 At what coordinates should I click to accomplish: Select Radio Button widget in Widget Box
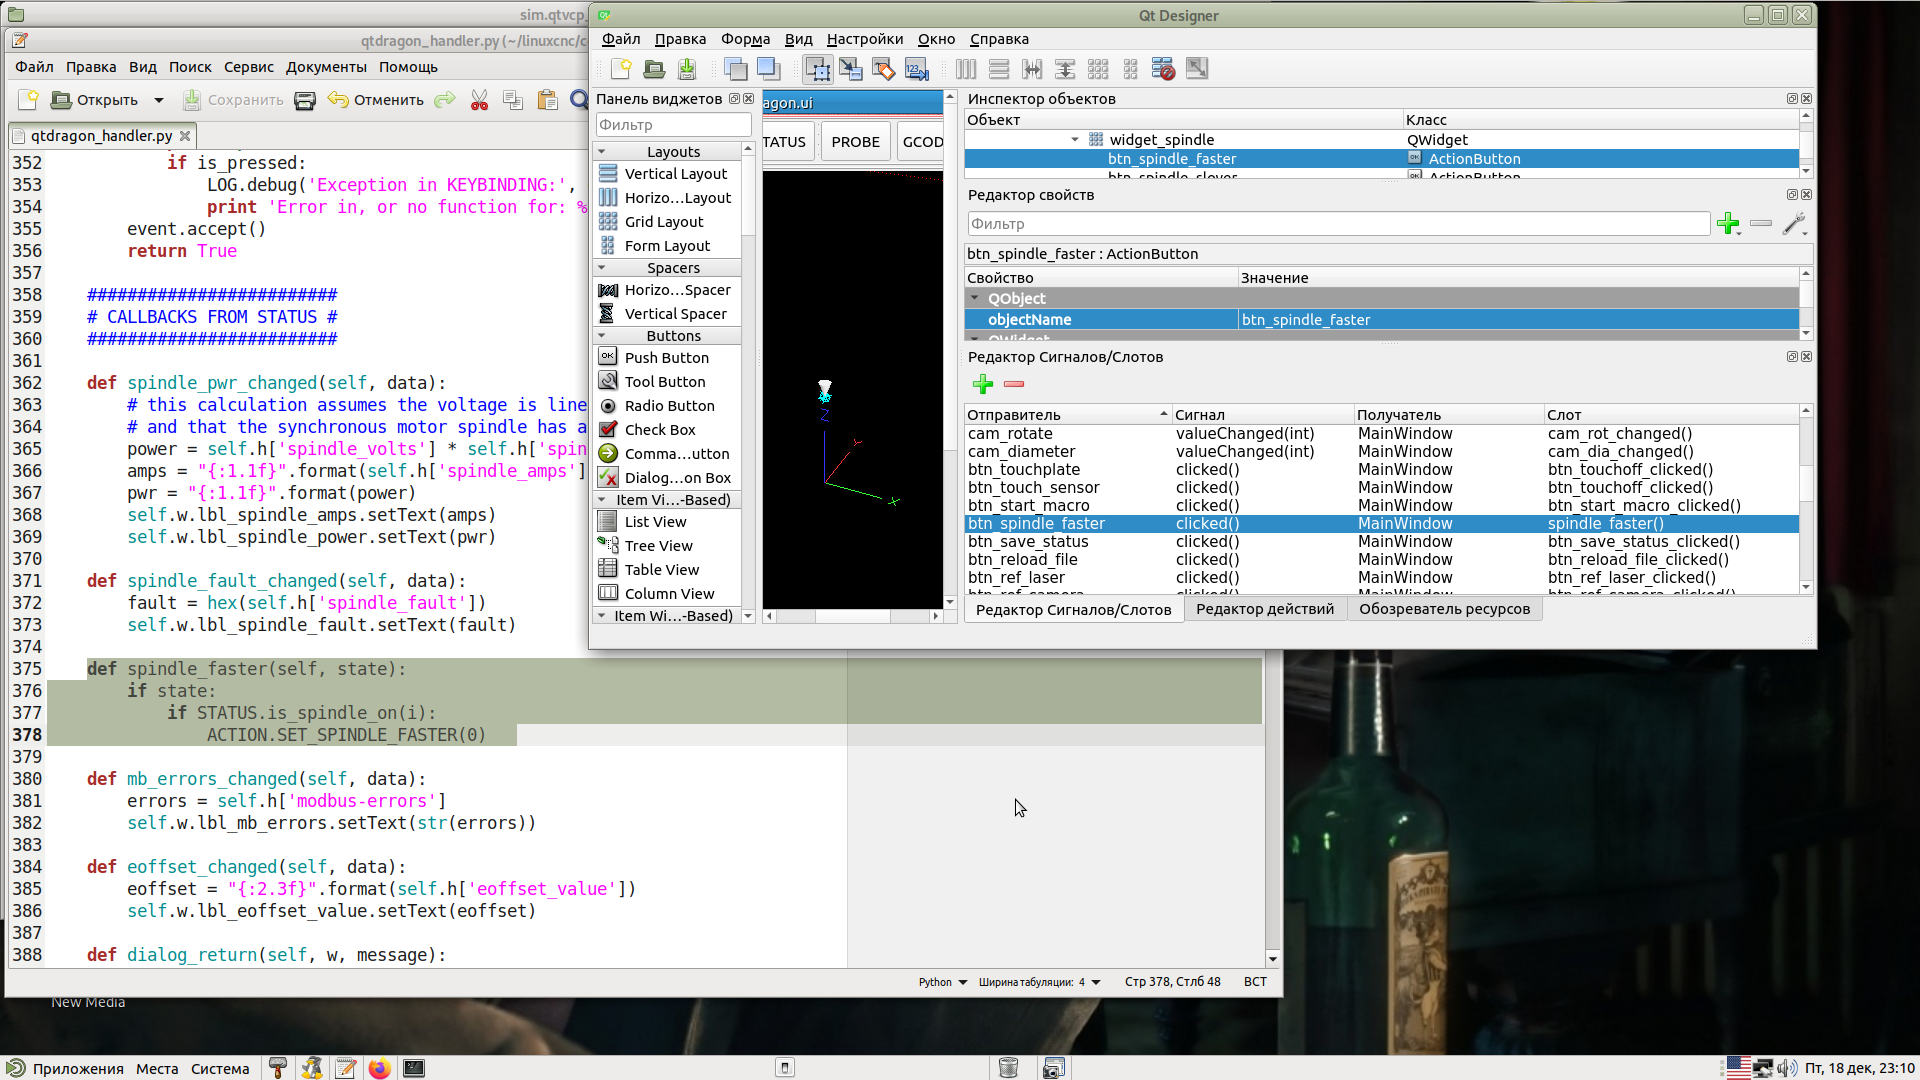click(x=667, y=406)
